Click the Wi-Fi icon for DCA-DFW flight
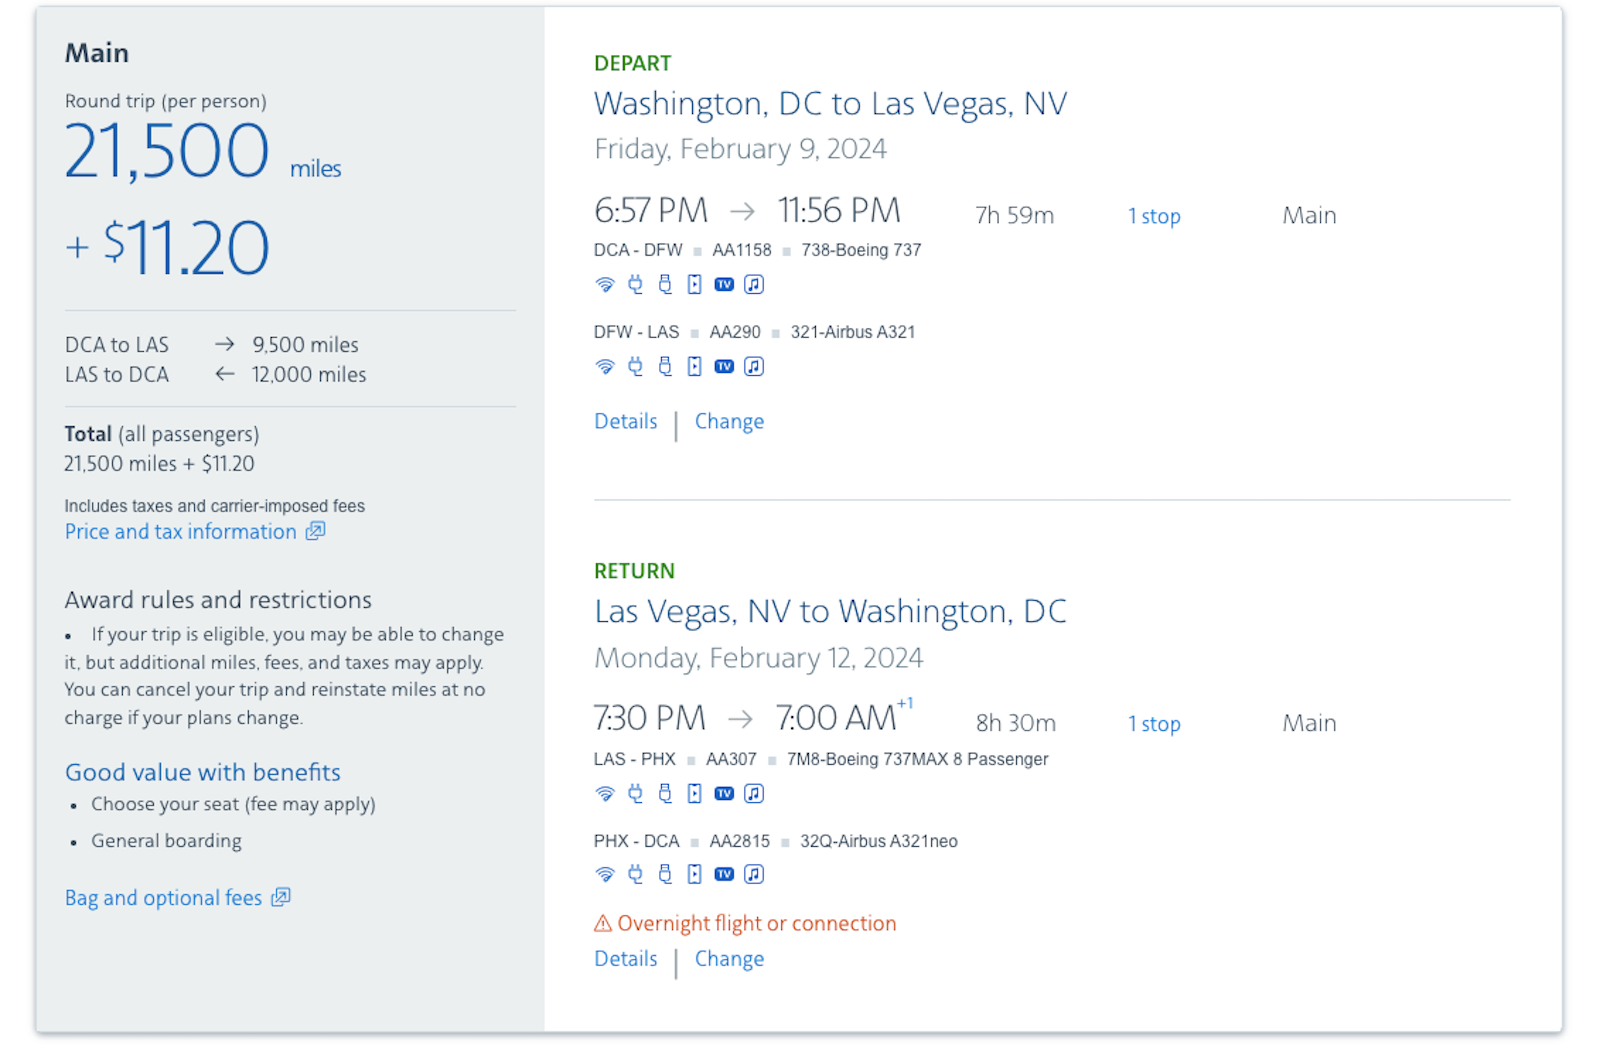 point(604,285)
